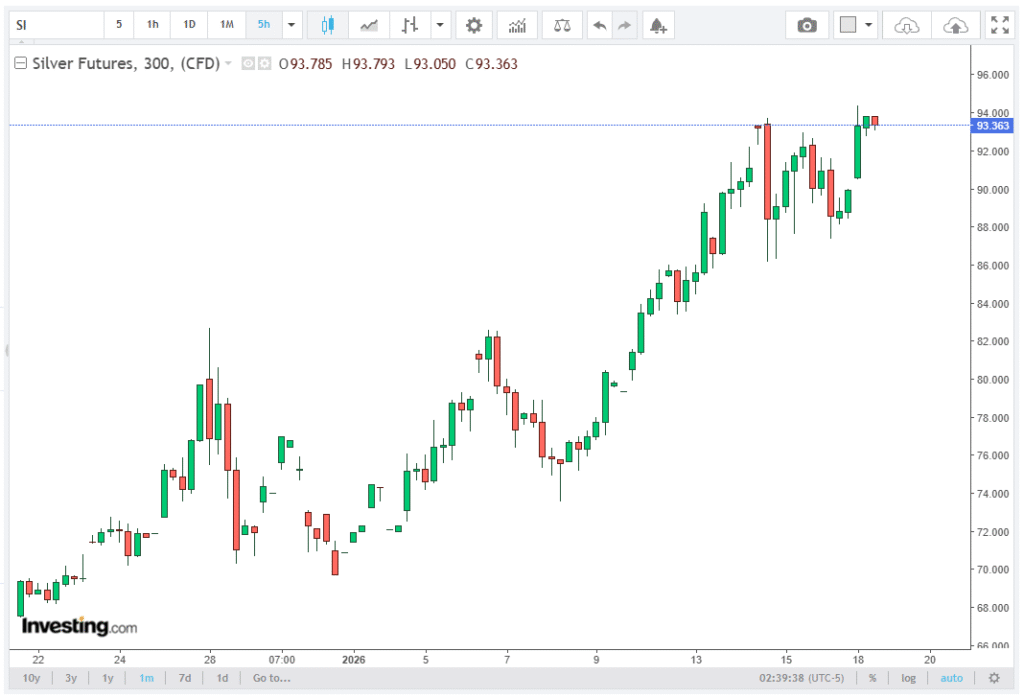Image resolution: width=1024 pixels, height=698 pixels.
Task: Take a chart snapshot with camera
Action: [806, 25]
